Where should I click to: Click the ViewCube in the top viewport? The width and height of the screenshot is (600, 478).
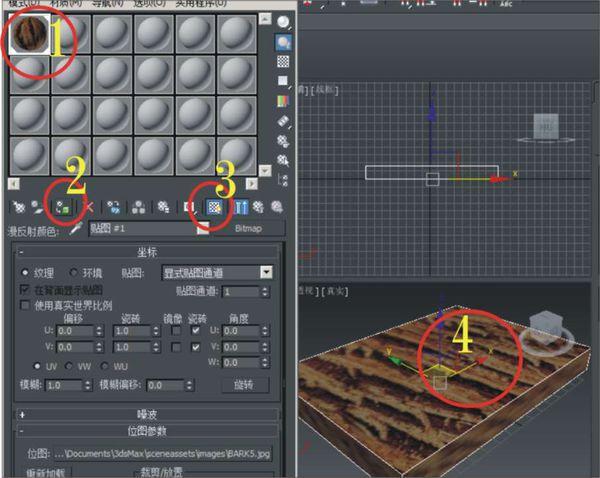pos(546,127)
